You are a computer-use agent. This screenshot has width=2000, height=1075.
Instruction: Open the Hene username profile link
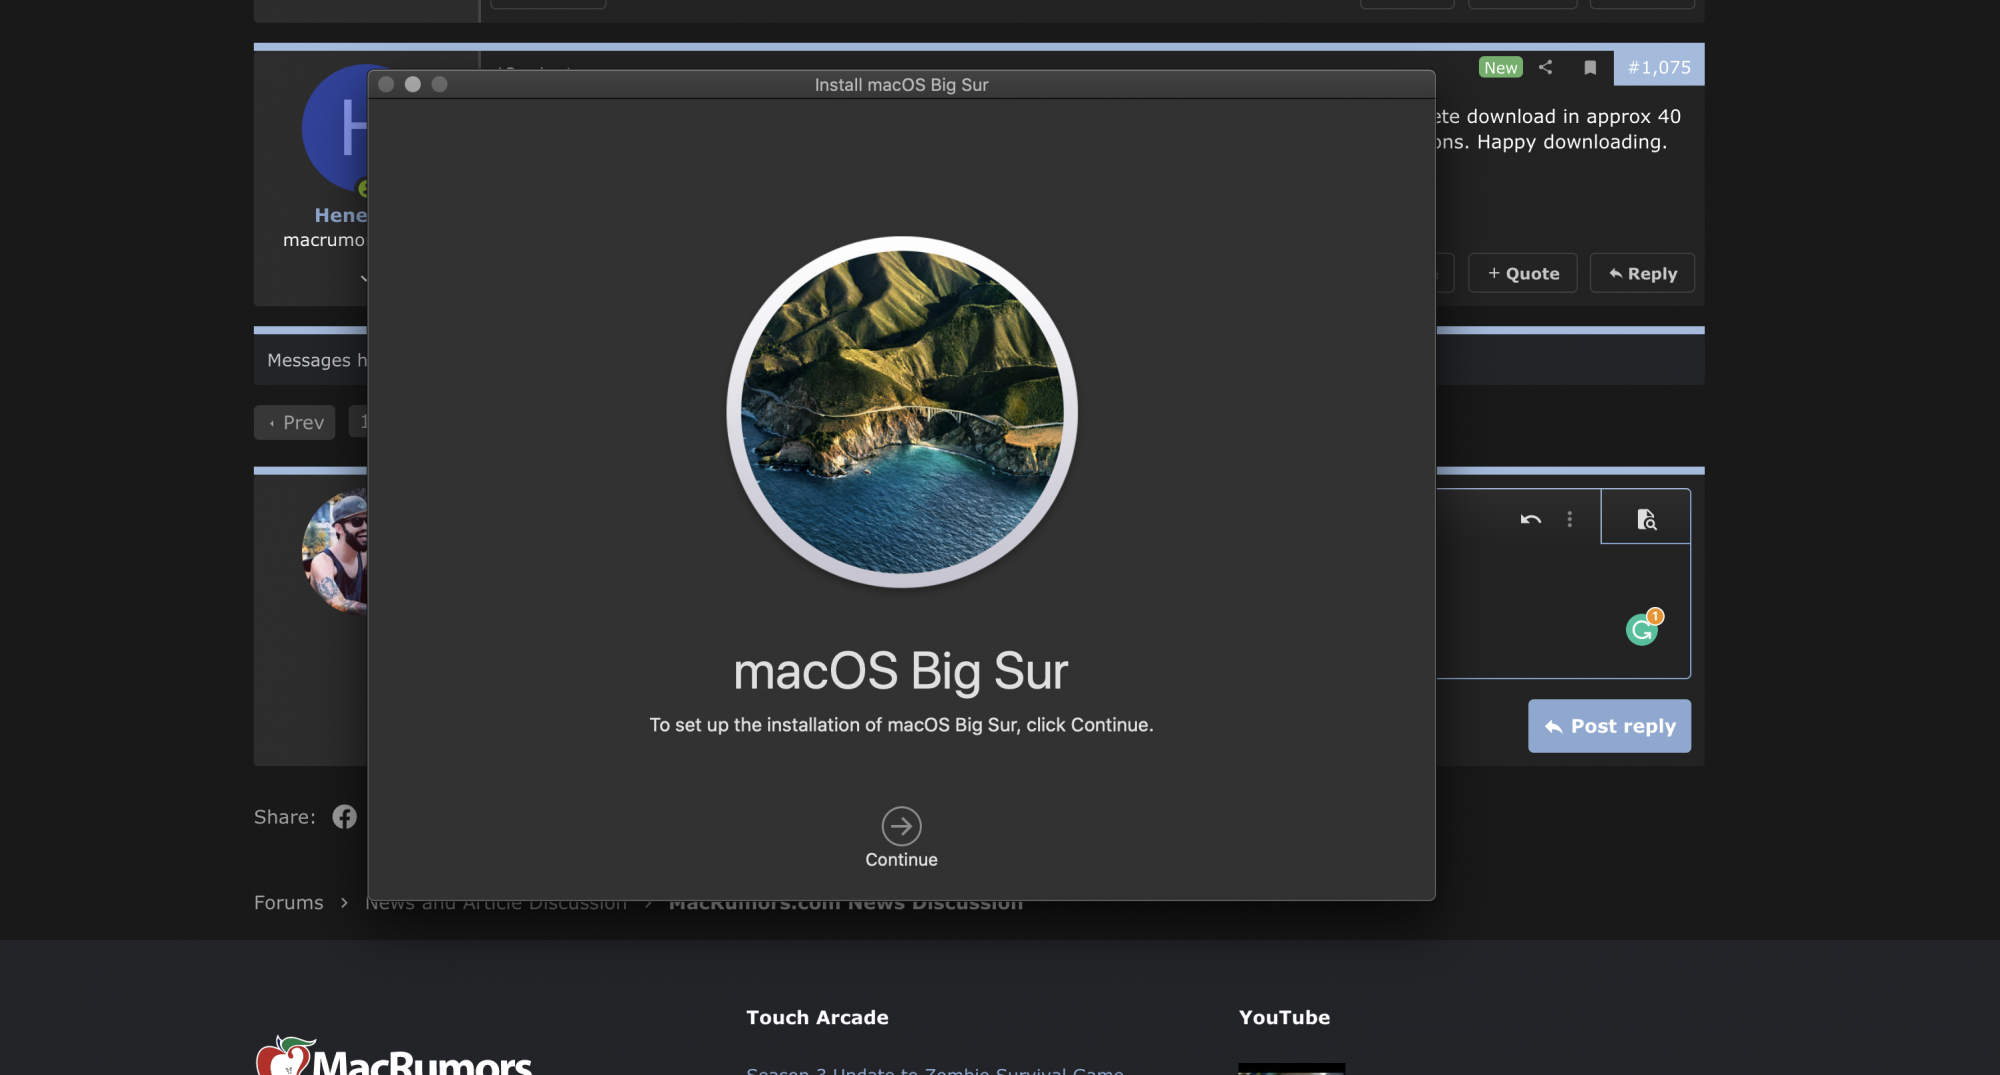pos(341,215)
